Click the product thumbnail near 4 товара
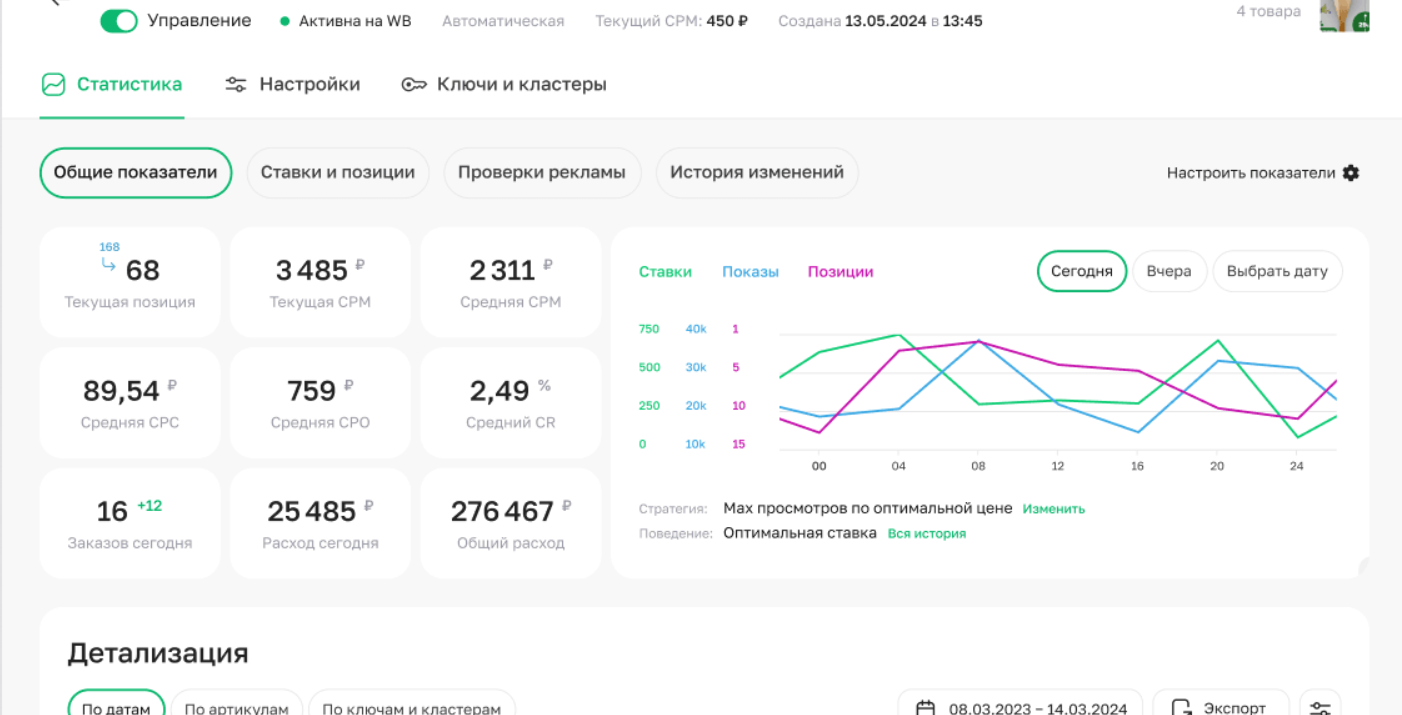1402x715 pixels. [x=1343, y=16]
